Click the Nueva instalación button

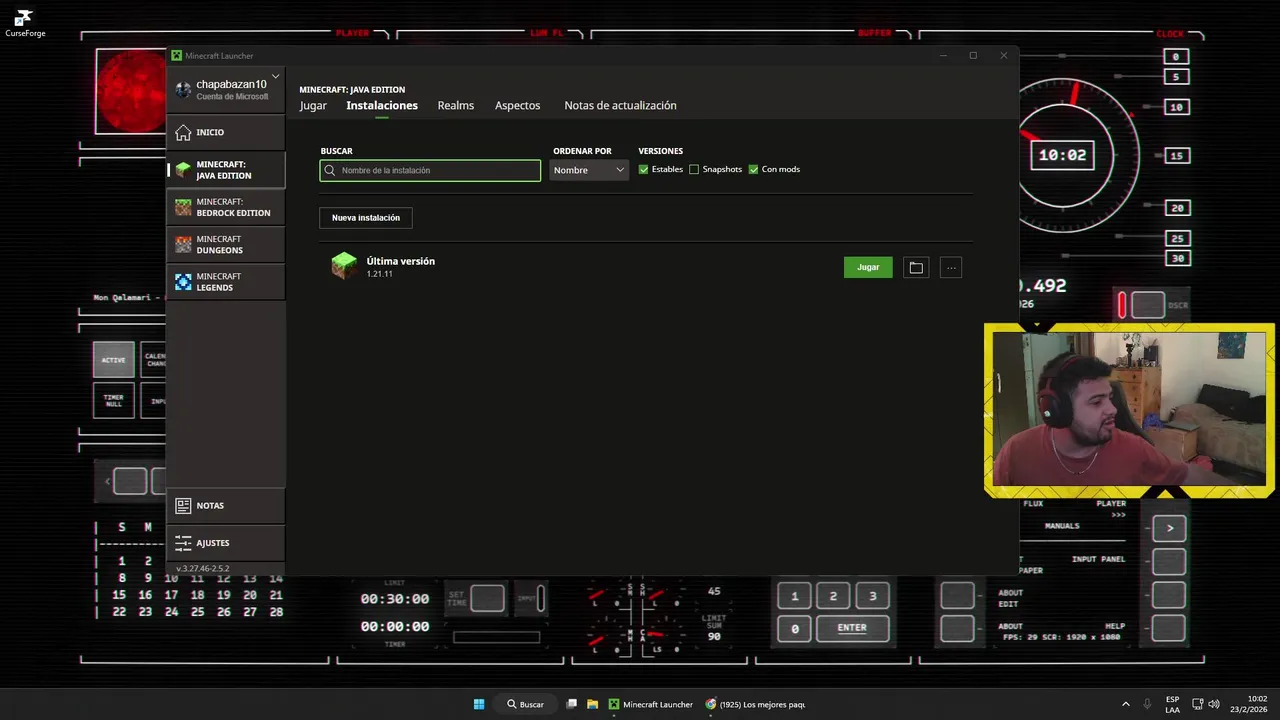pyautogui.click(x=366, y=217)
